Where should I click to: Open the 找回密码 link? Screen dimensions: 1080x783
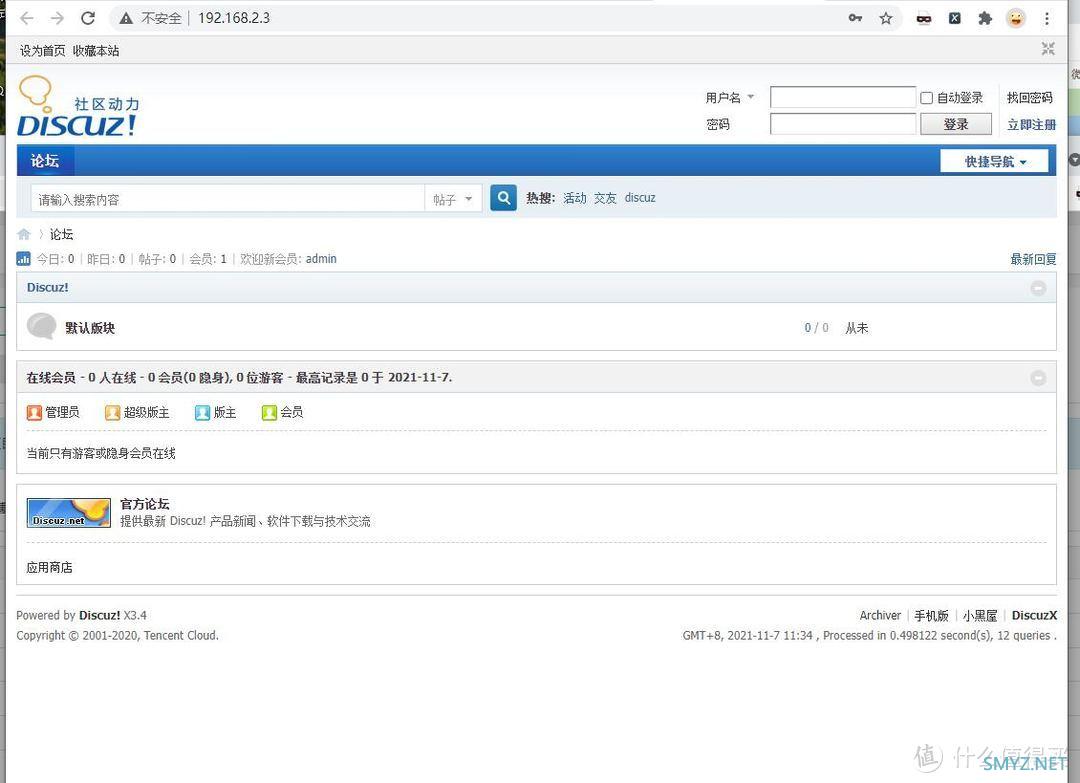point(1030,98)
